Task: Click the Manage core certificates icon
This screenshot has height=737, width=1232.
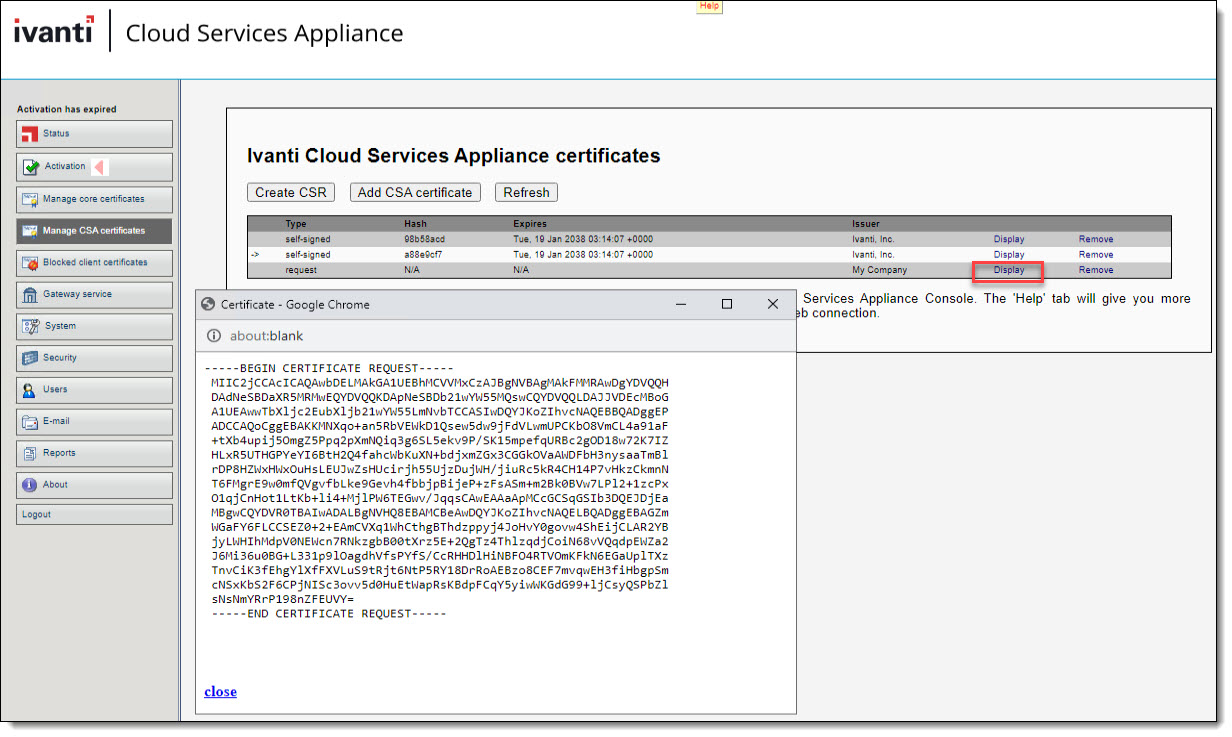Action: [x=30, y=199]
